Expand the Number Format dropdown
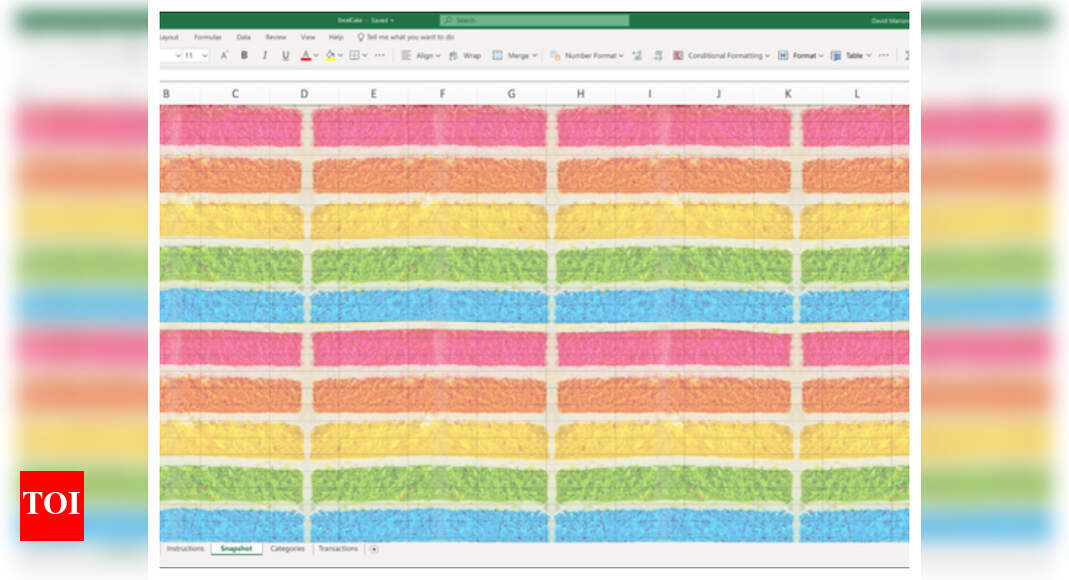The height and width of the screenshot is (580, 1069). 621,55
